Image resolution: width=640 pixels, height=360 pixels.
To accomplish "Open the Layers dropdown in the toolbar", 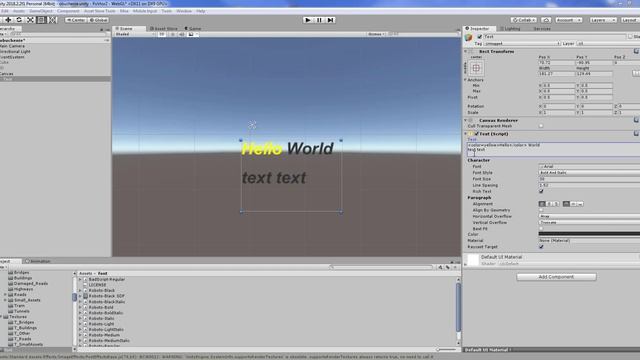I will pyautogui.click(x=602, y=20).
